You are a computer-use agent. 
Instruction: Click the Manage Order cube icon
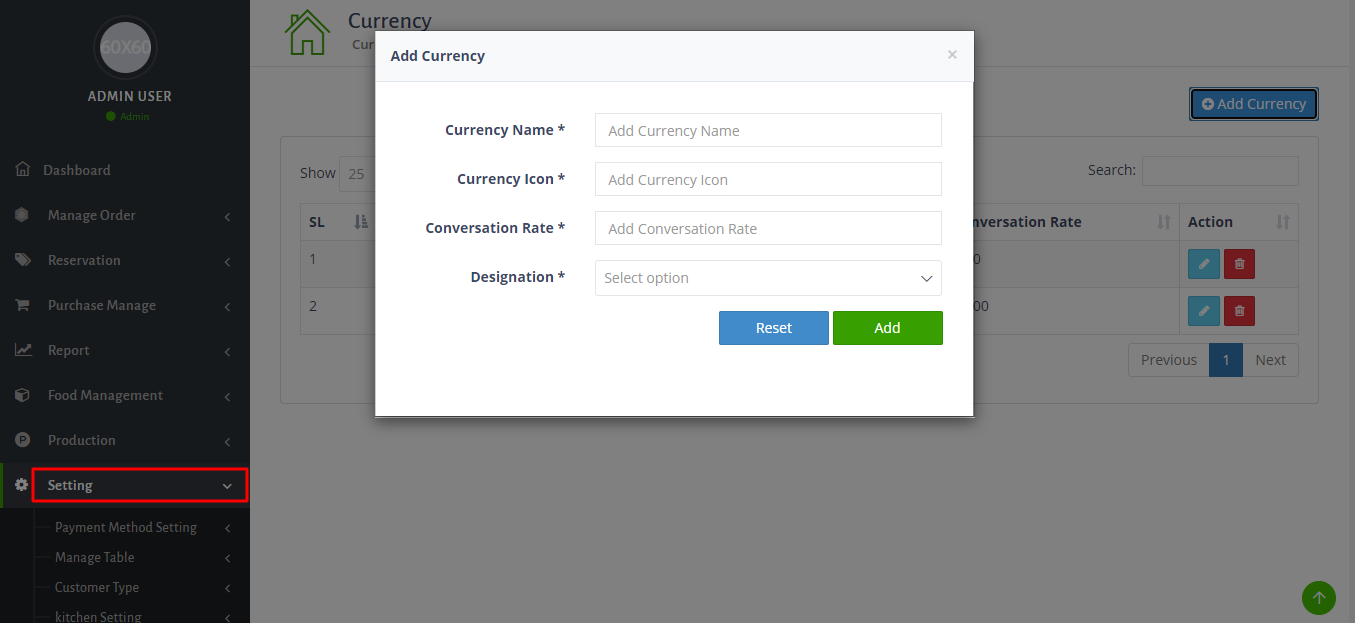pyautogui.click(x=22, y=215)
